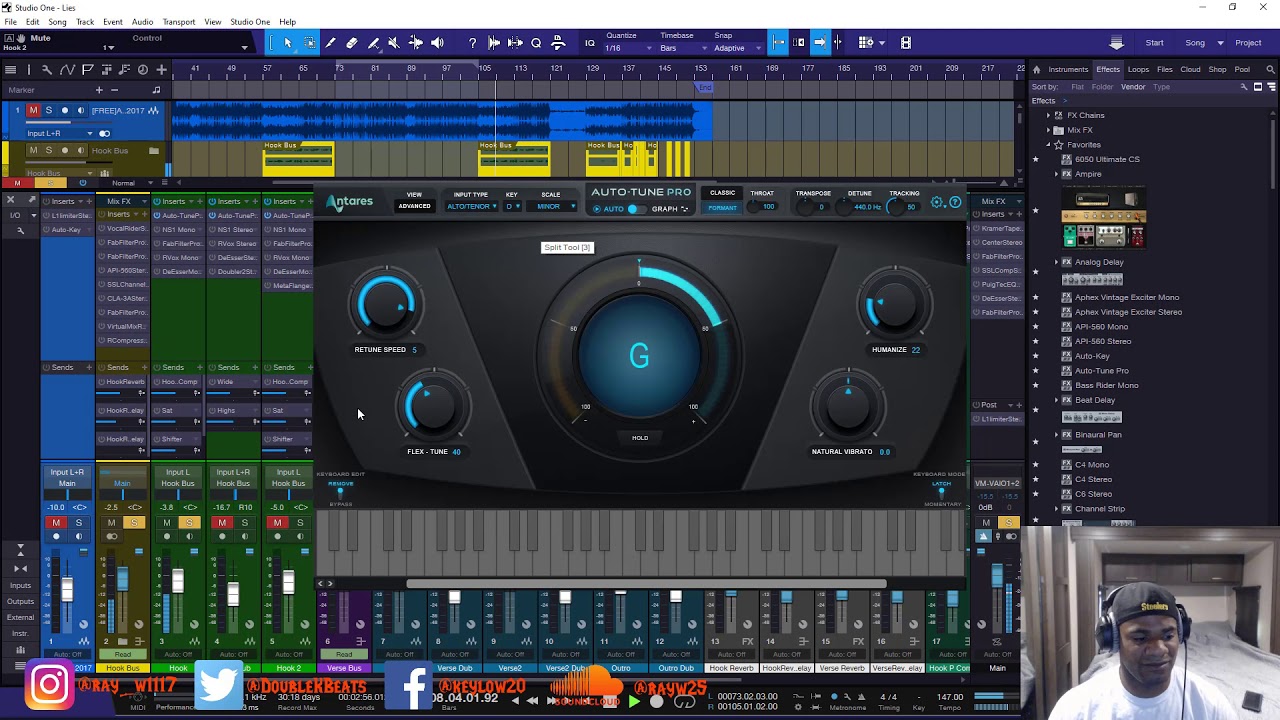Screen dimensions: 1280x720
Task: Solo the FREEJA 2017 track
Action: pyautogui.click(x=48, y=110)
